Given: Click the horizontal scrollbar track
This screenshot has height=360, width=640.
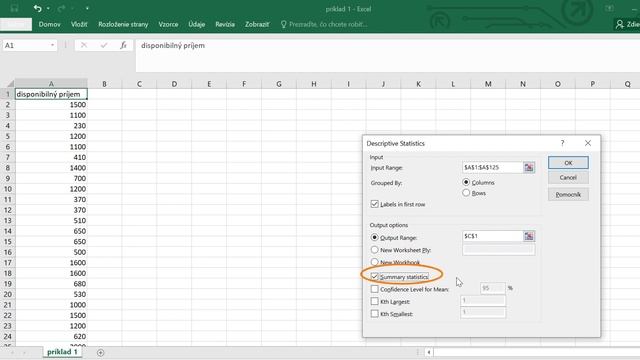Looking at the screenshot, I should coord(536,352).
